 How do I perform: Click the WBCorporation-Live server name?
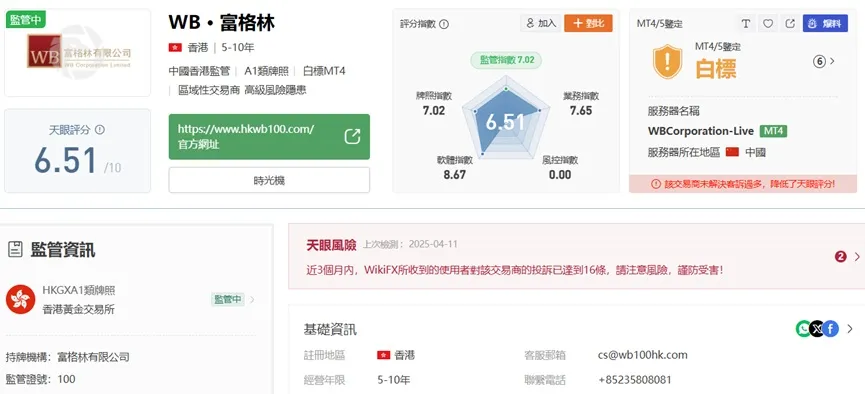[701, 131]
